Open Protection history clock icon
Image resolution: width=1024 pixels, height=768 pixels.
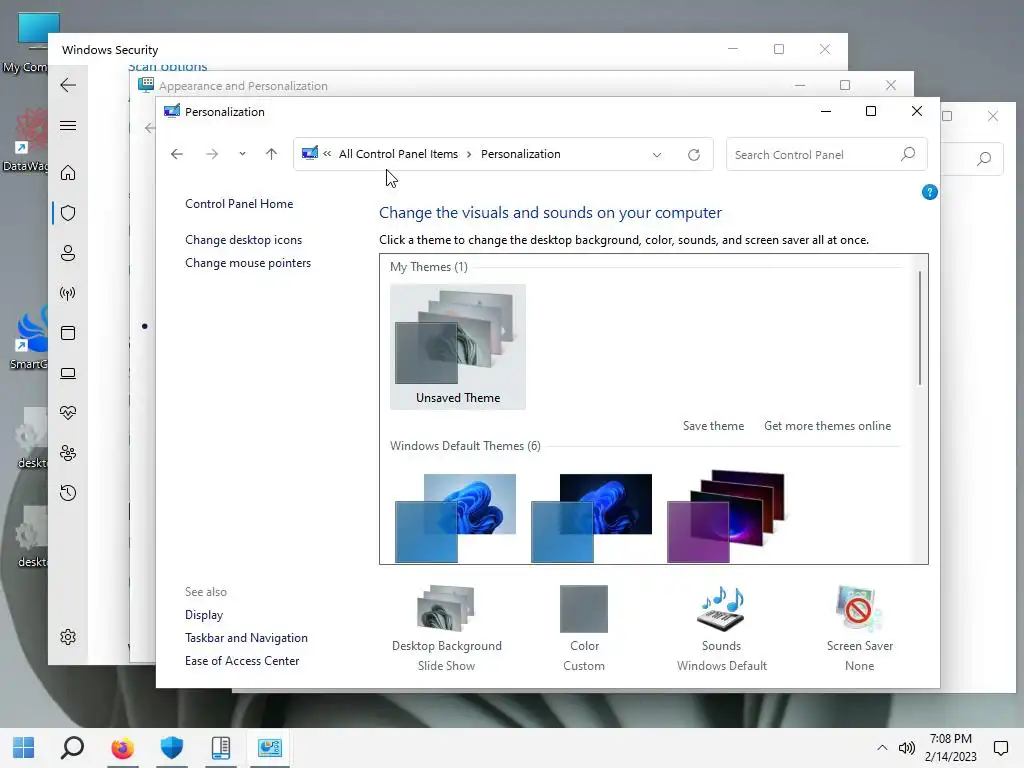pos(68,493)
